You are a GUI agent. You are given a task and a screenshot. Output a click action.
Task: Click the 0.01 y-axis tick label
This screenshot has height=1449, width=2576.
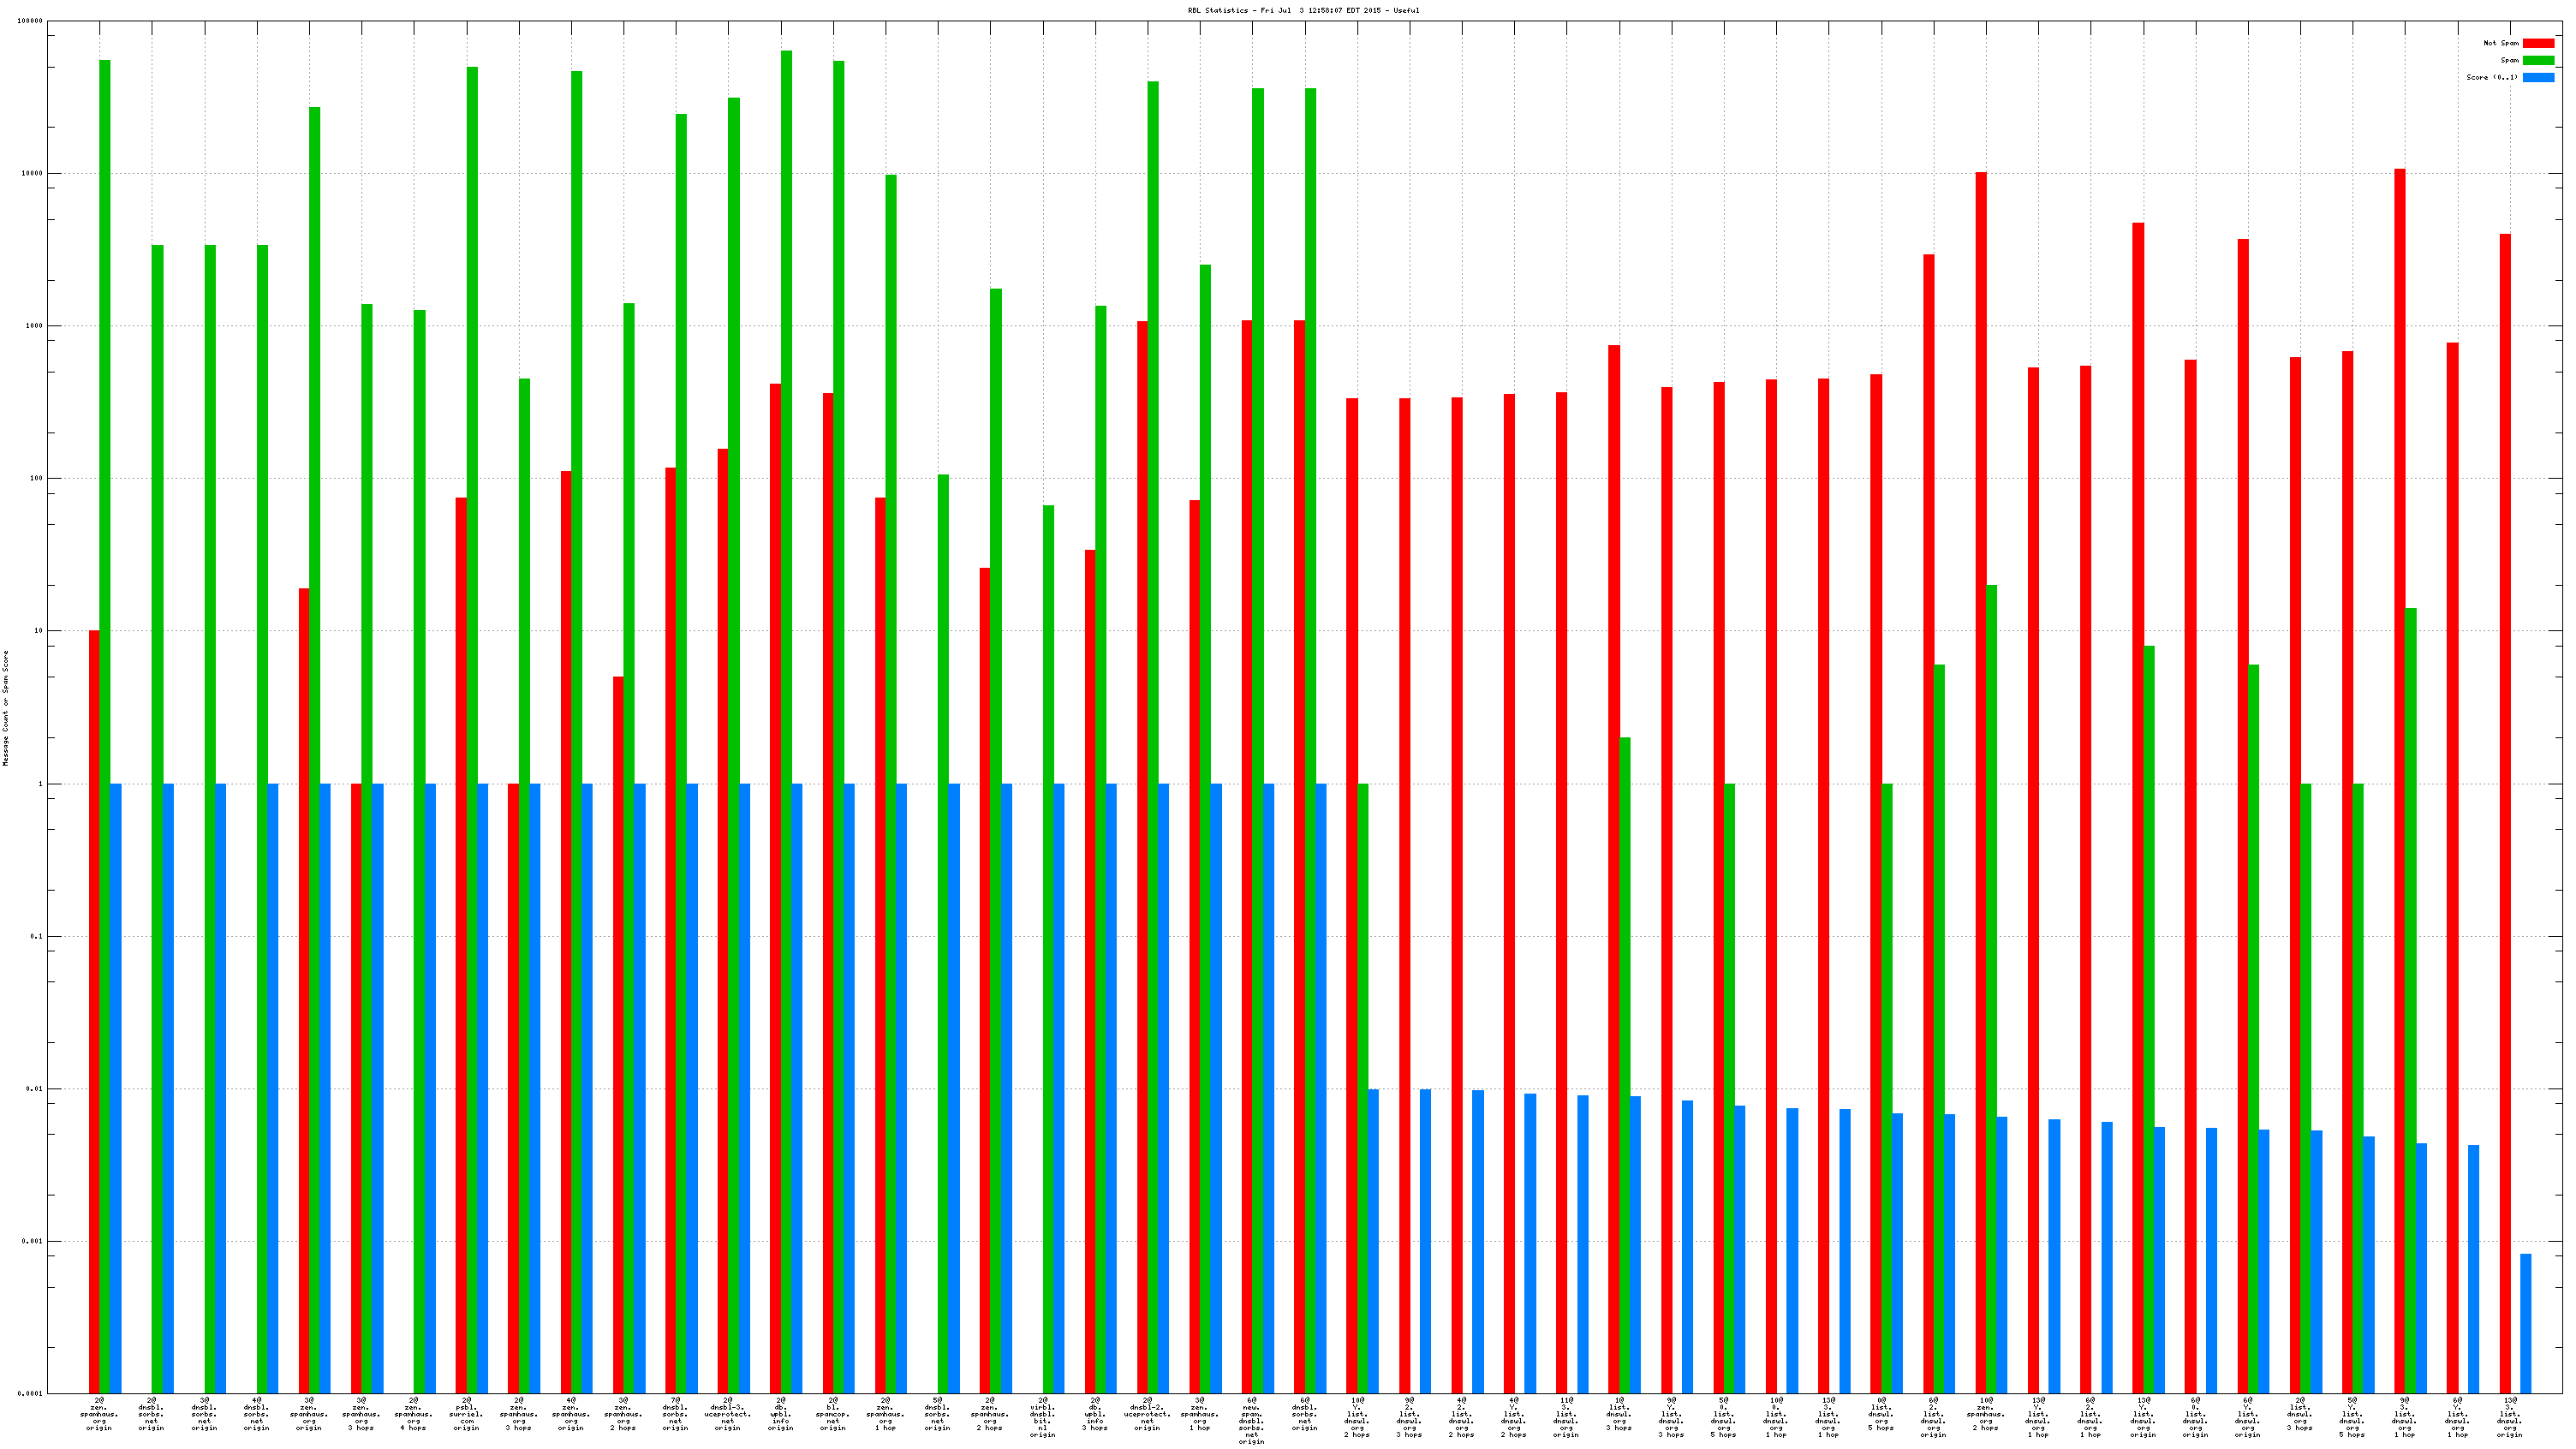(x=33, y=1089)
